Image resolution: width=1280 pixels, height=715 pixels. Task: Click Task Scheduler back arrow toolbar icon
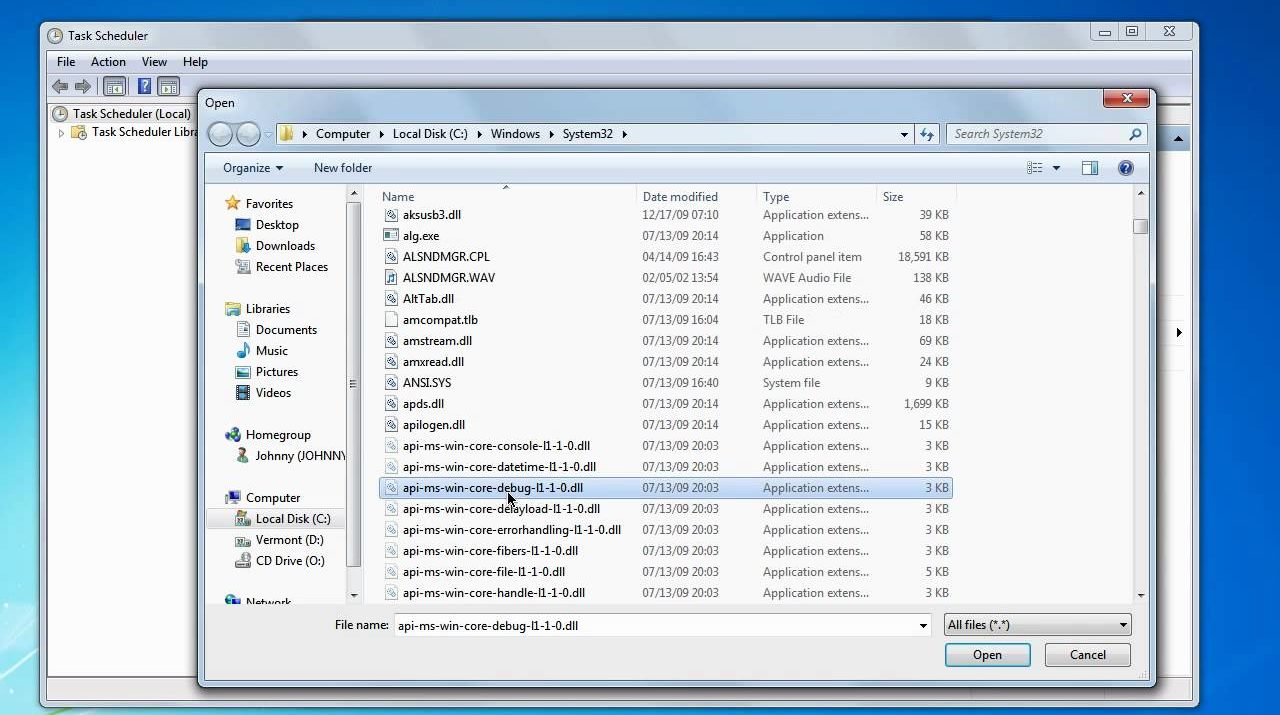(x=60, y=87)
